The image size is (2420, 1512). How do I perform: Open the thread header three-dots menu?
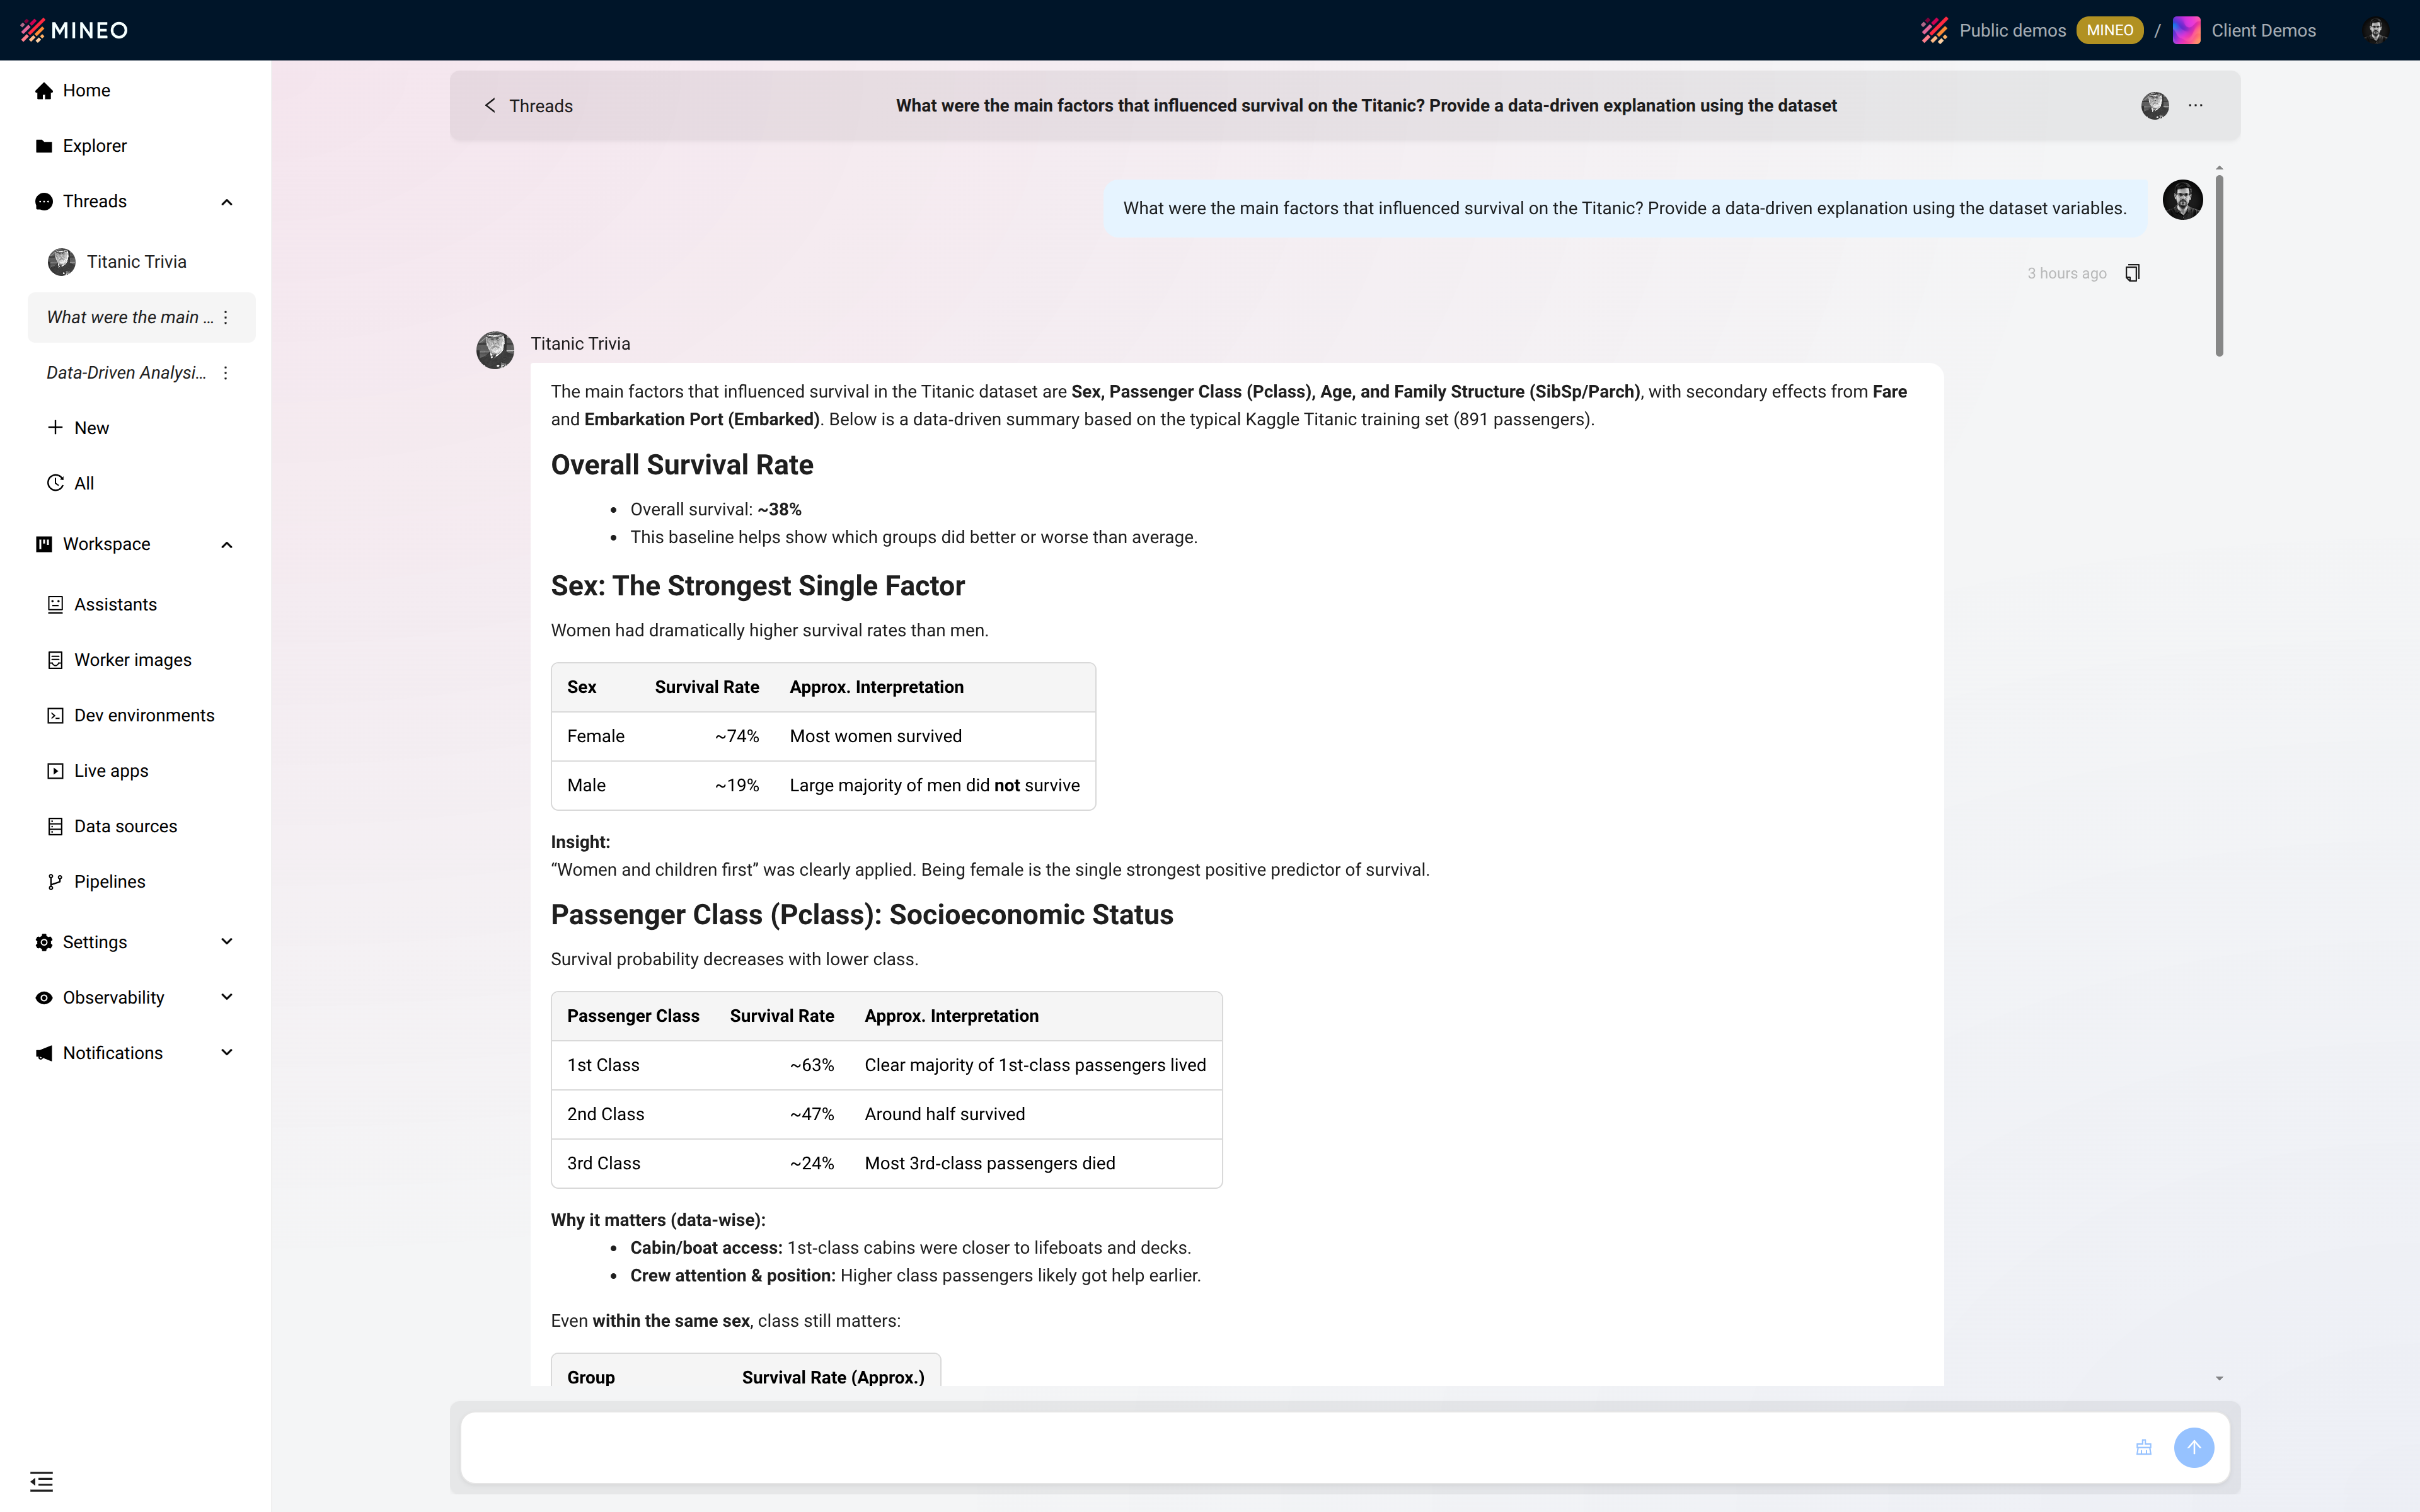click(2195, 105)
